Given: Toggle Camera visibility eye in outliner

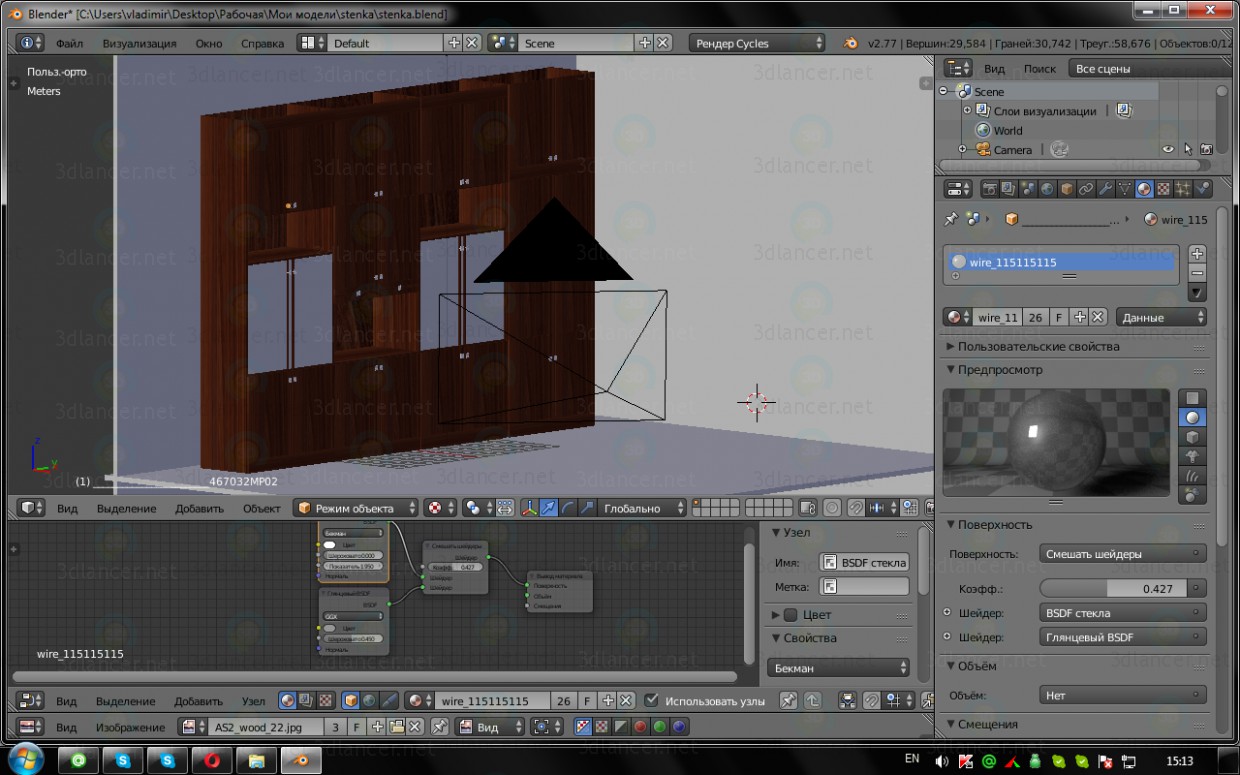Looking at the screenshot, I should pyautogui.click(x=1167, y=149).
